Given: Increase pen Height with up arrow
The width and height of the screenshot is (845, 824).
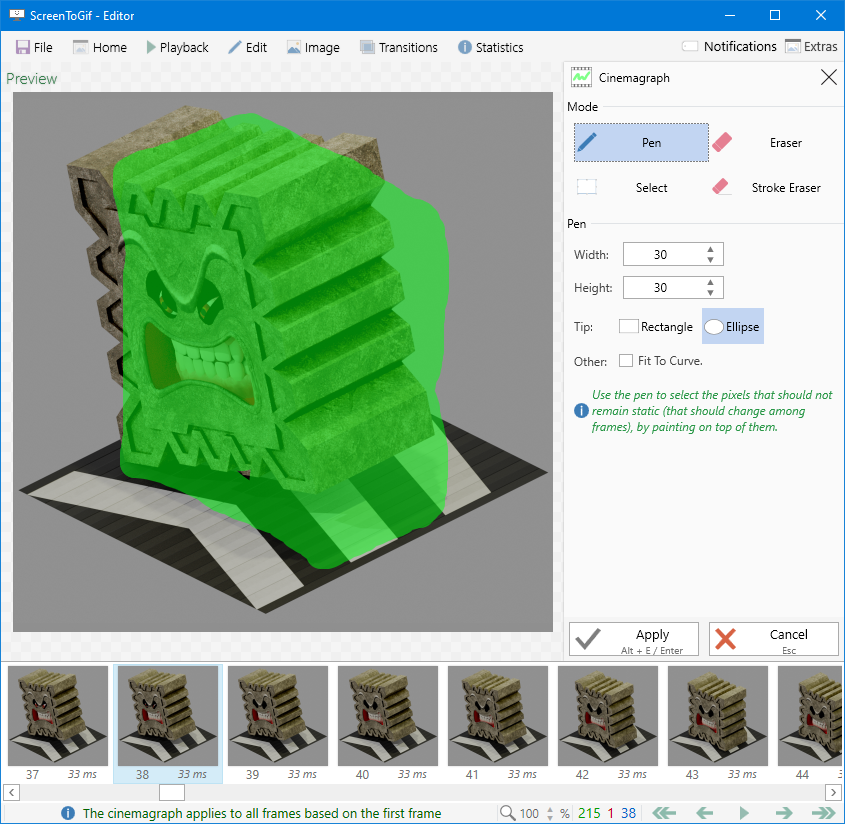Looking at the screenshot, I should point(710,282).
